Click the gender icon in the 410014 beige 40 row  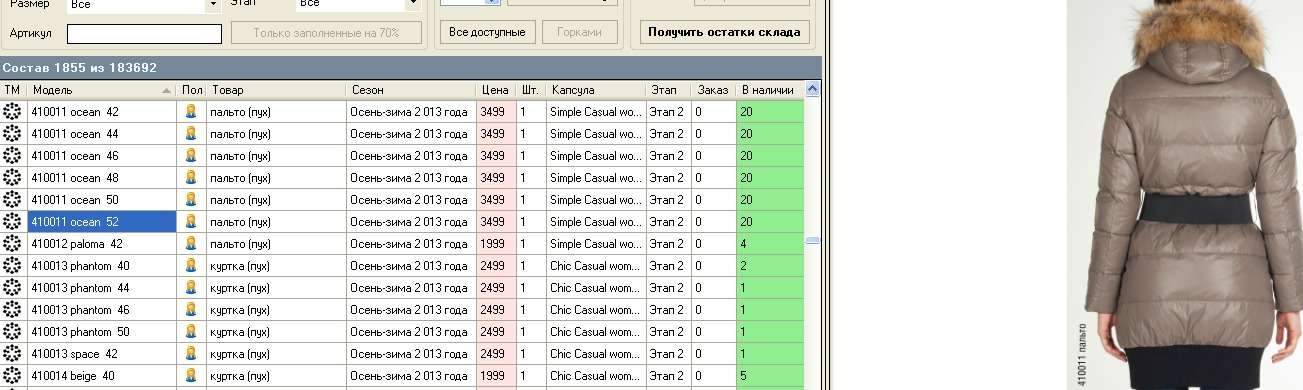[x=191, y=376]
